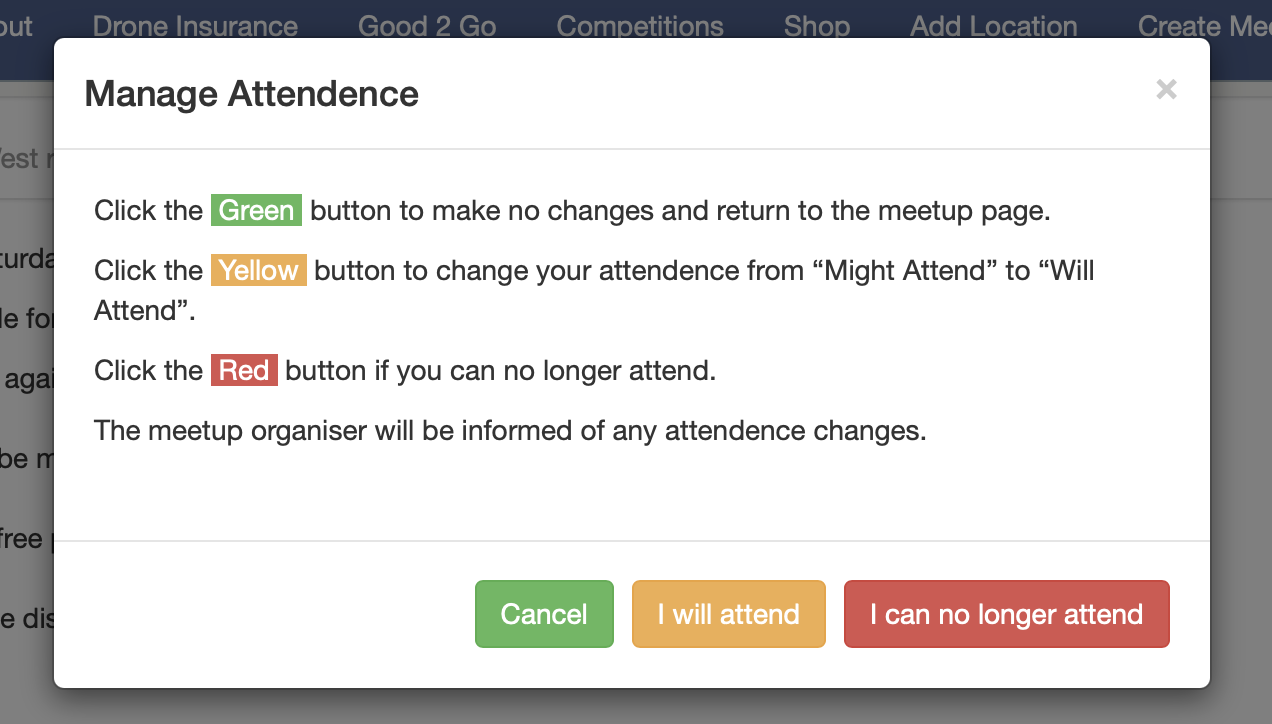This screenshot has width=1272, height=724.
Task: Click the Green highlighted label in the instructions
Action: (256, 211)
